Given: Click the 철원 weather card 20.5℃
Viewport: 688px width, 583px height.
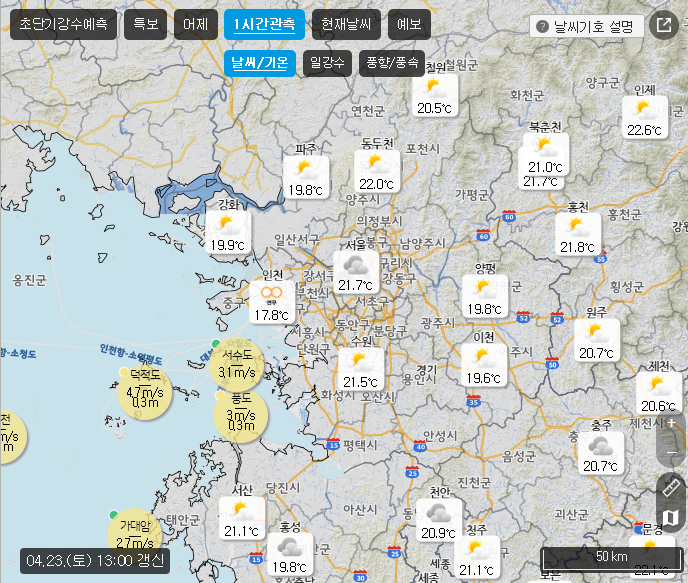Looking at the screenshot, I should (x=435, y=95).
